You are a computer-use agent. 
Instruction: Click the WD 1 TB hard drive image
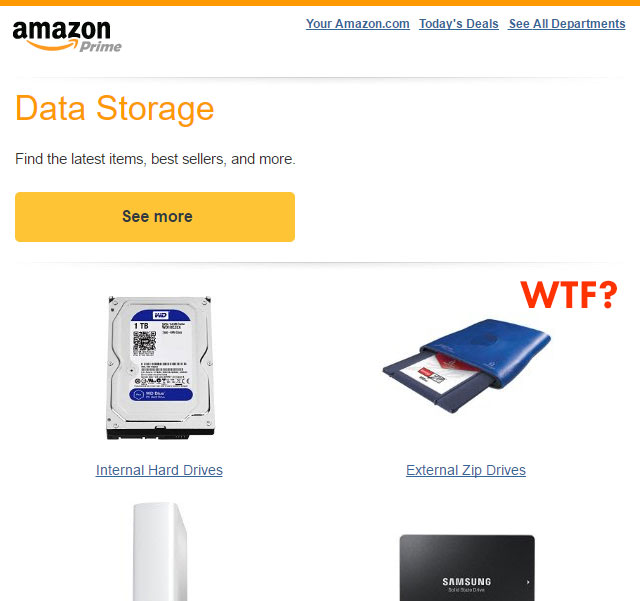tap(160, 367)
